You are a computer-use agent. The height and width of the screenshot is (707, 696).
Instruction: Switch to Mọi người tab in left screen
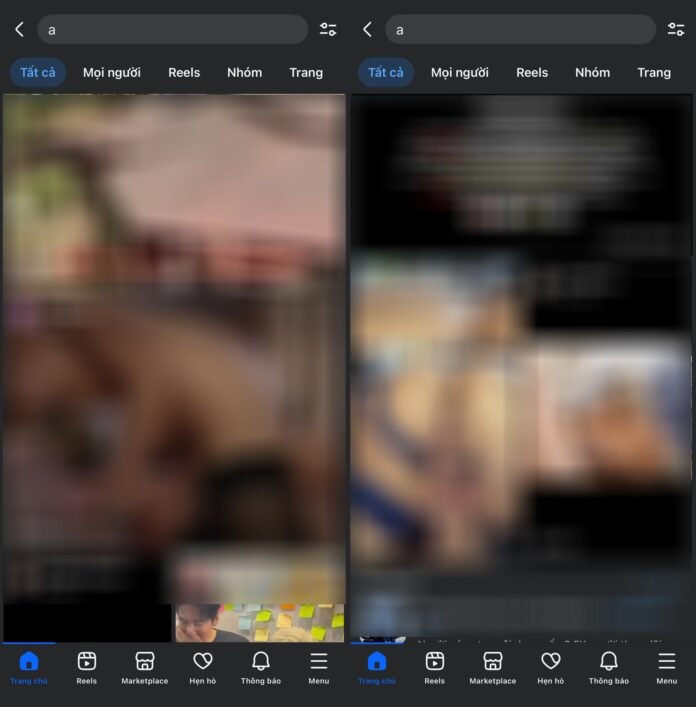click(112, 72)
